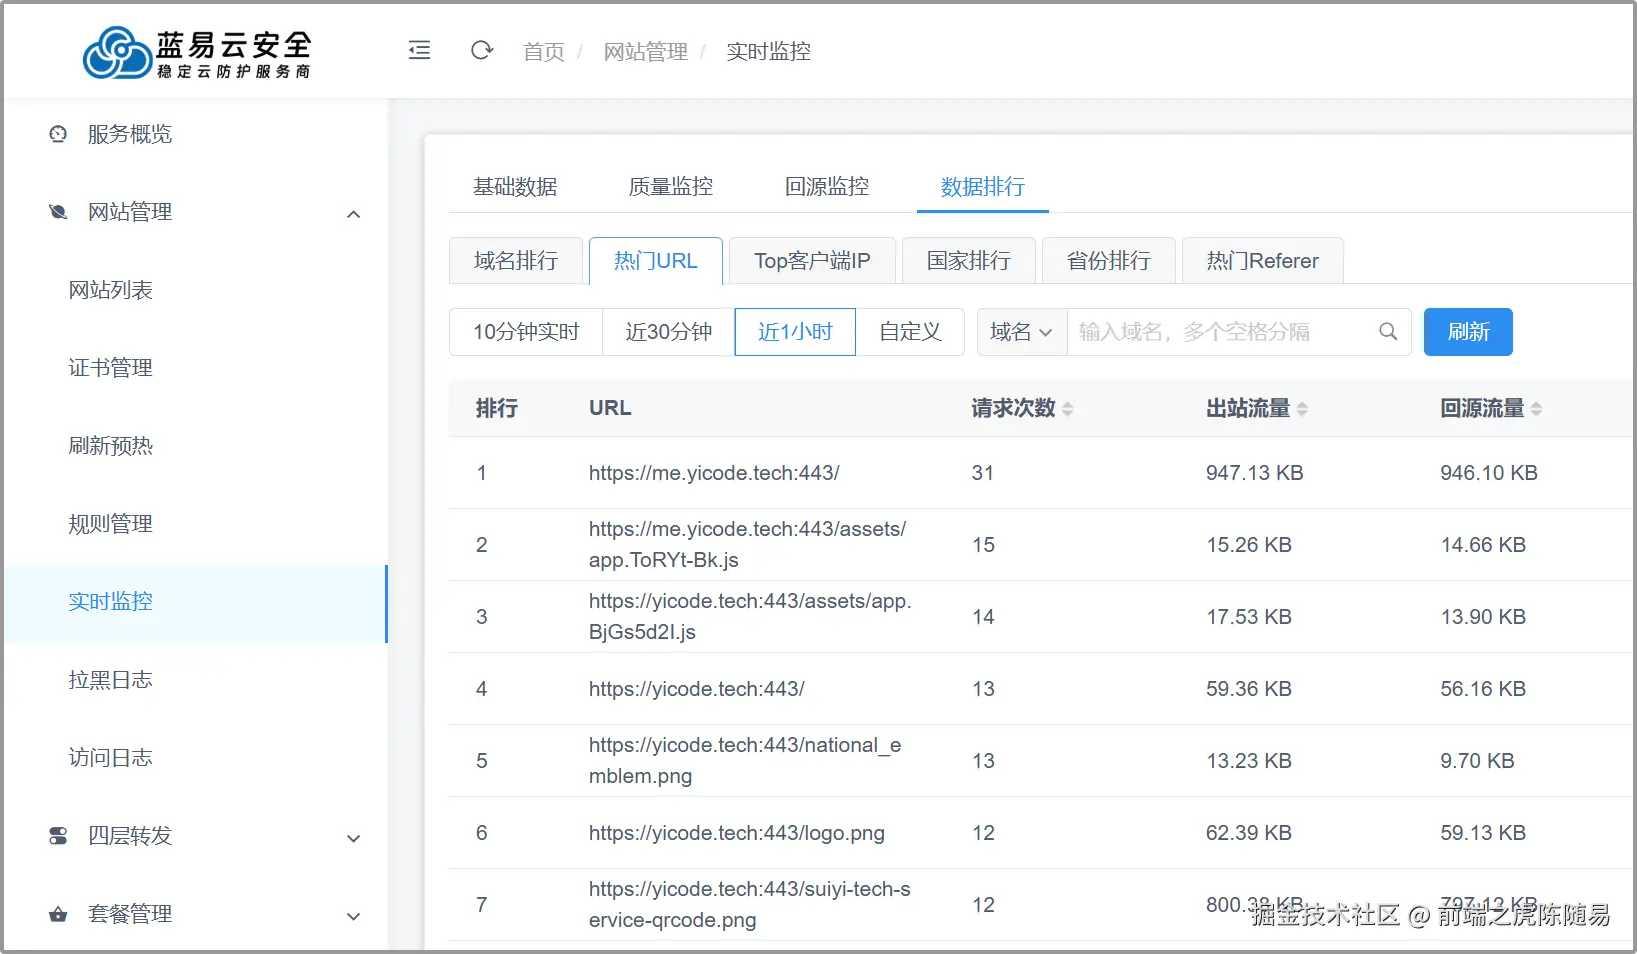
Task: Open the 域名 filter dropdown
Action: pos(1021,332)
